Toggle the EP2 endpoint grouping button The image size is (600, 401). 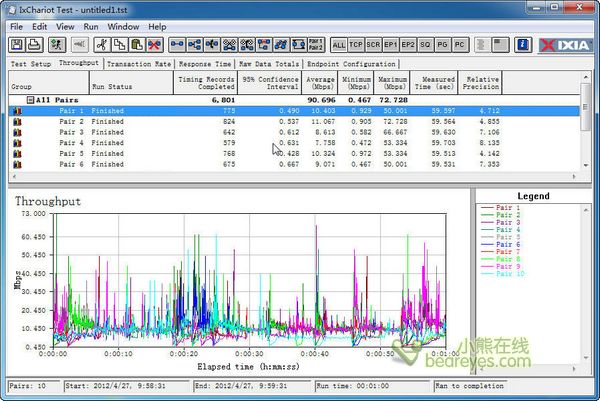[x=408, y=45]
